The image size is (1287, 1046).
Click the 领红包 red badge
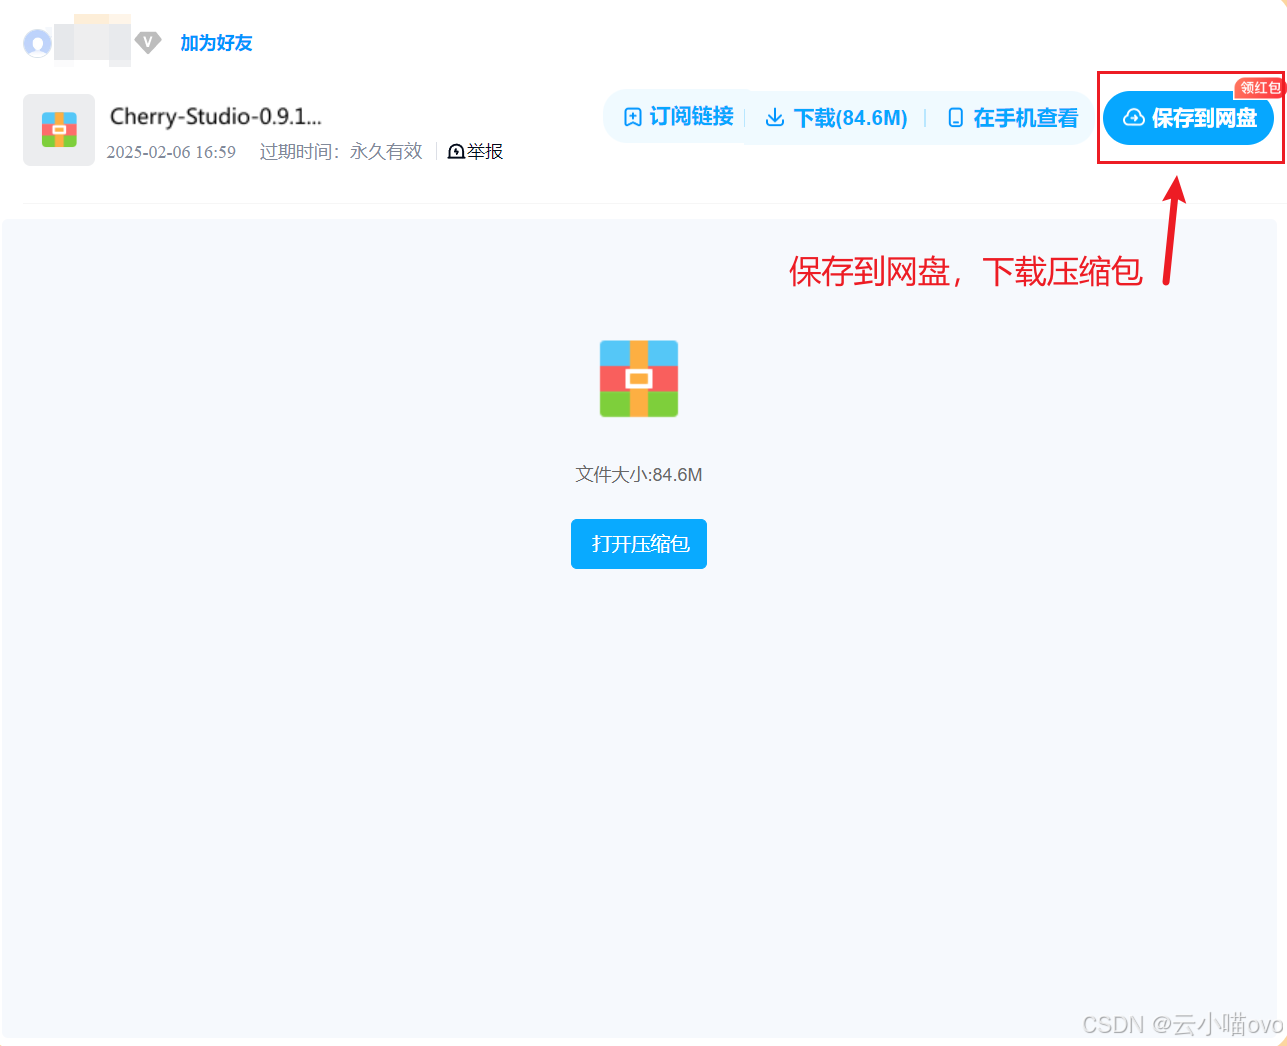pyautogui.click(x=1259, y=88)
